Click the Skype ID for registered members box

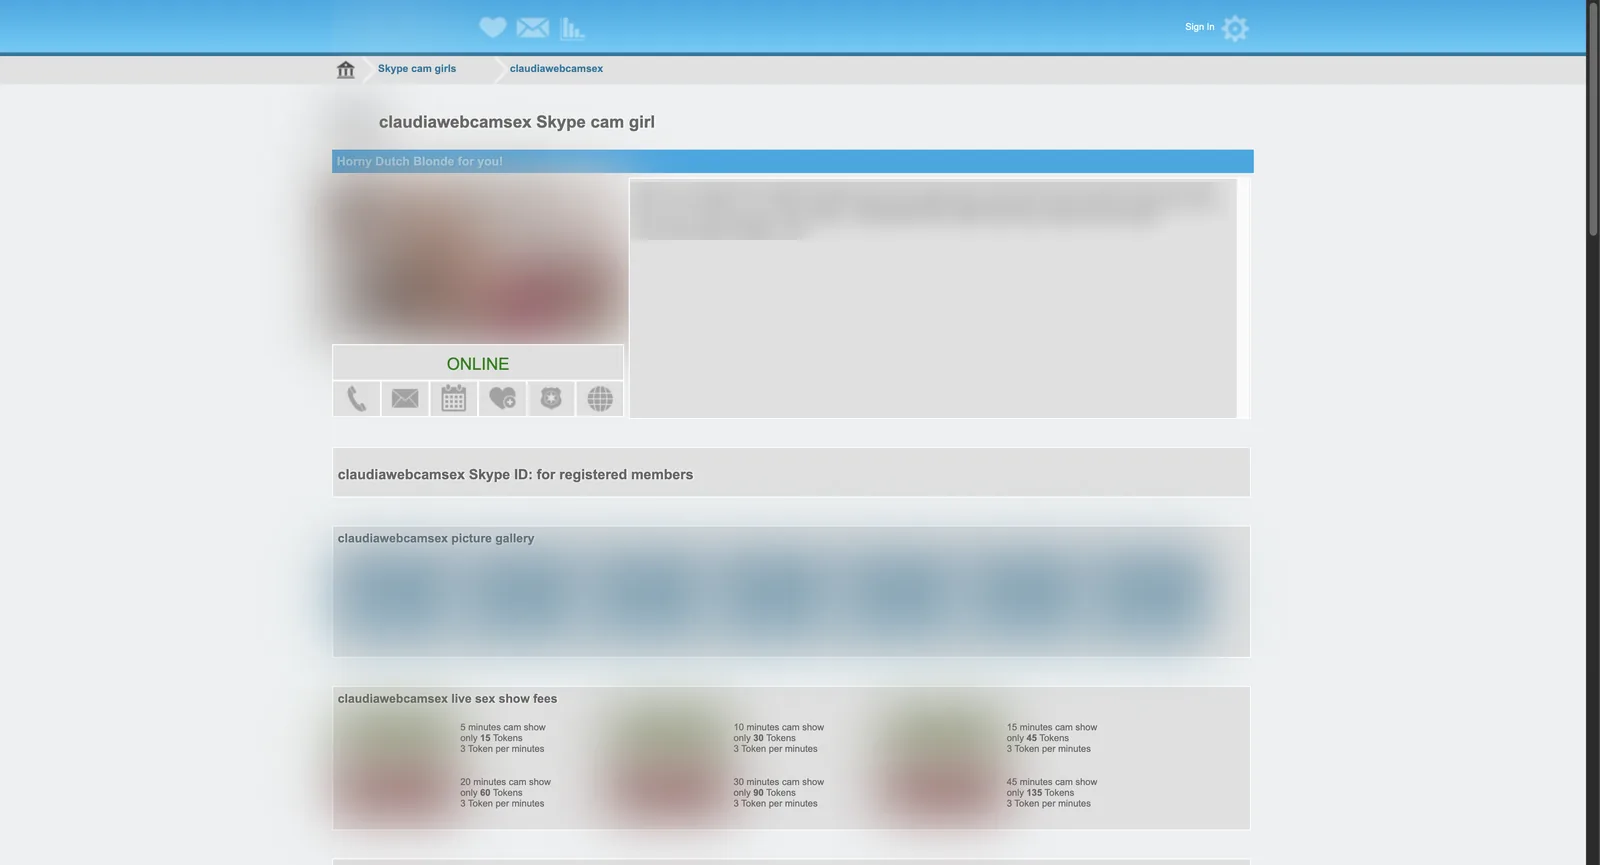tap(791, 473)
